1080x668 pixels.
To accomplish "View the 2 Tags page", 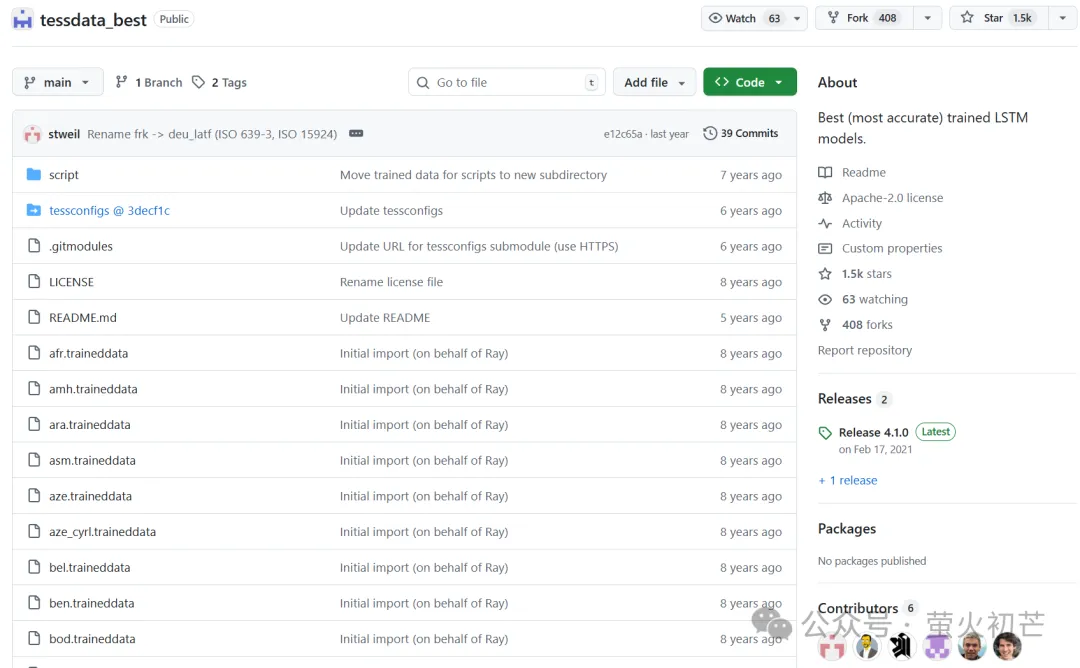I will pos(220,83).
